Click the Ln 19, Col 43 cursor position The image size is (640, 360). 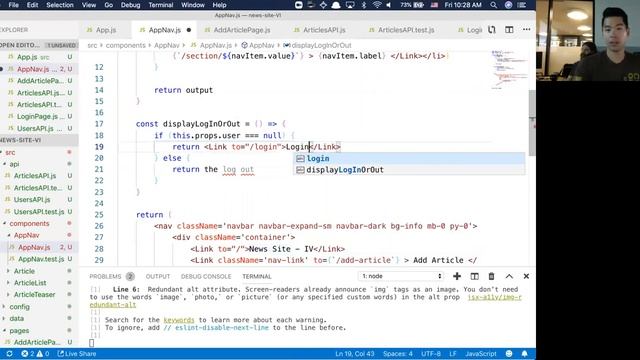click(354, 354)
